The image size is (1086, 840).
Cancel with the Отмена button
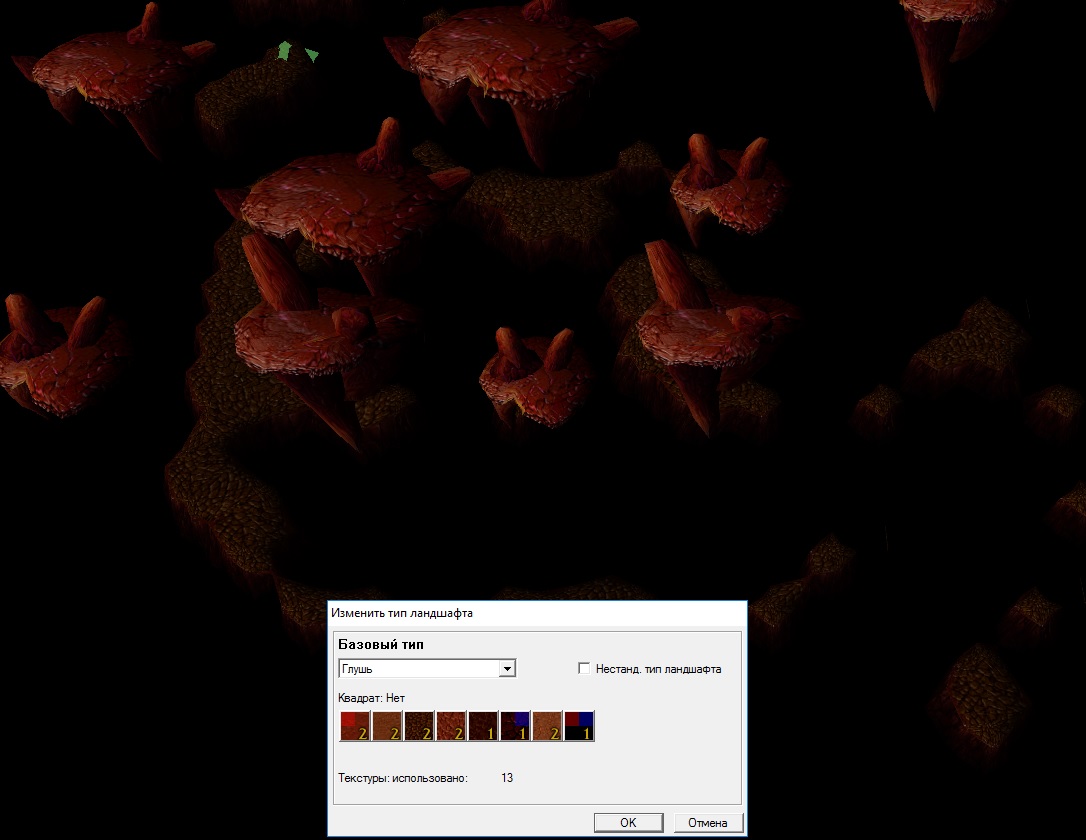coord(708,823)
